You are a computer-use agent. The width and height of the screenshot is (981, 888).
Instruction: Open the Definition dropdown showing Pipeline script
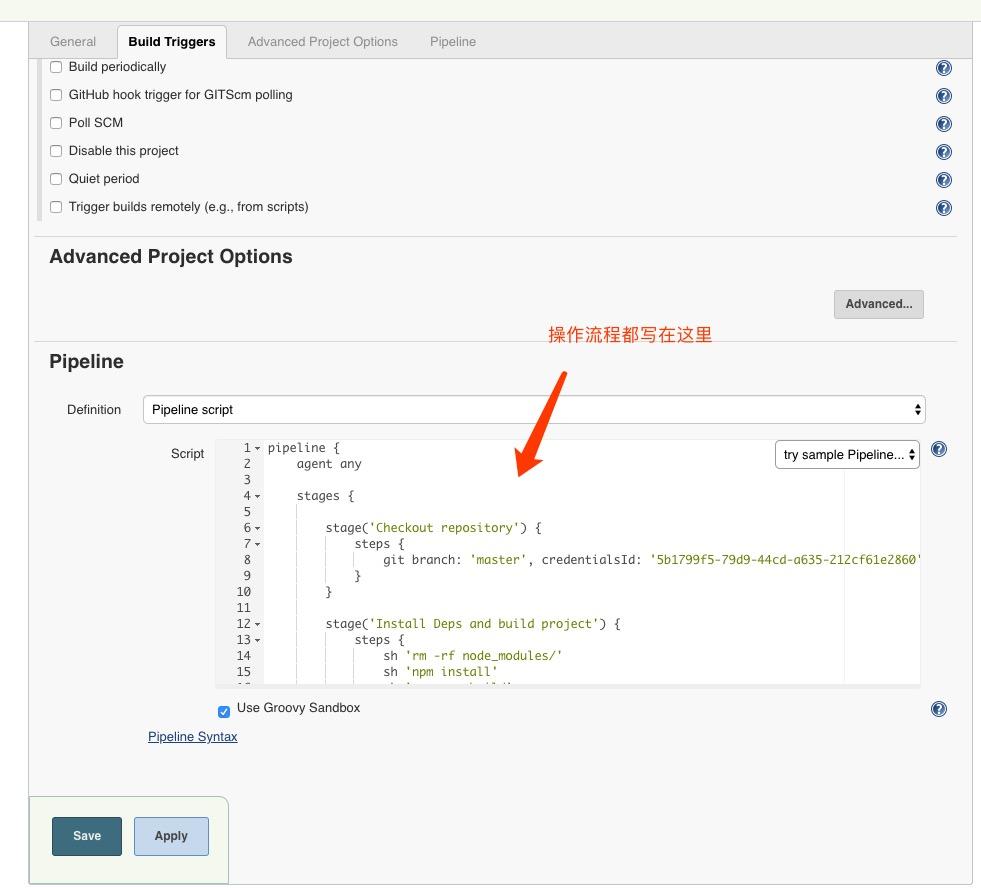coord(535,409)
